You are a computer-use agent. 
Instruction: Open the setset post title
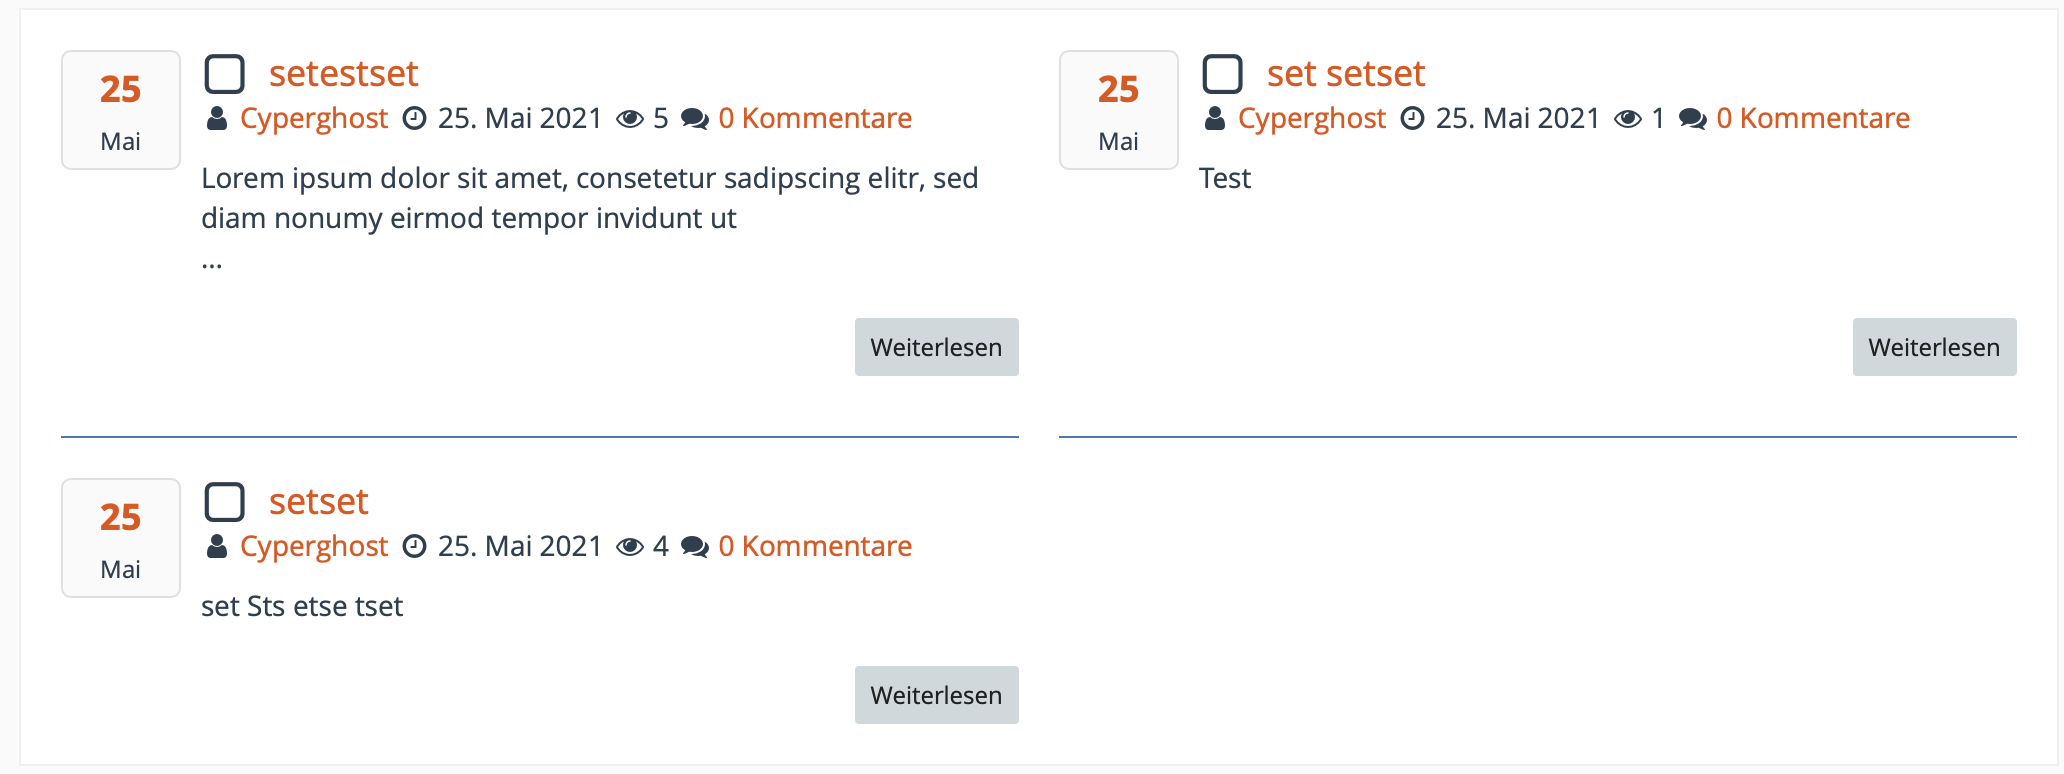(x=318, y=502)
